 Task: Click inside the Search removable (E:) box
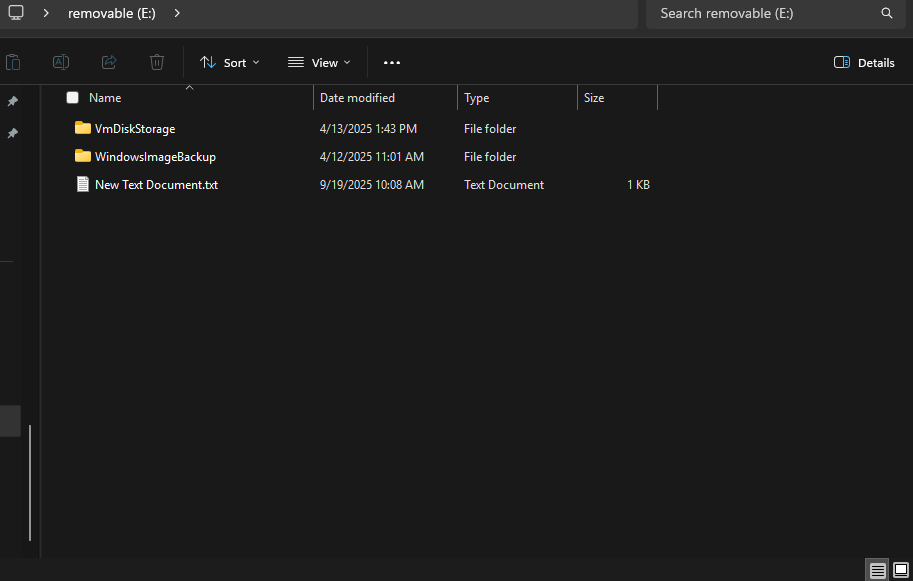pos(760,13)
